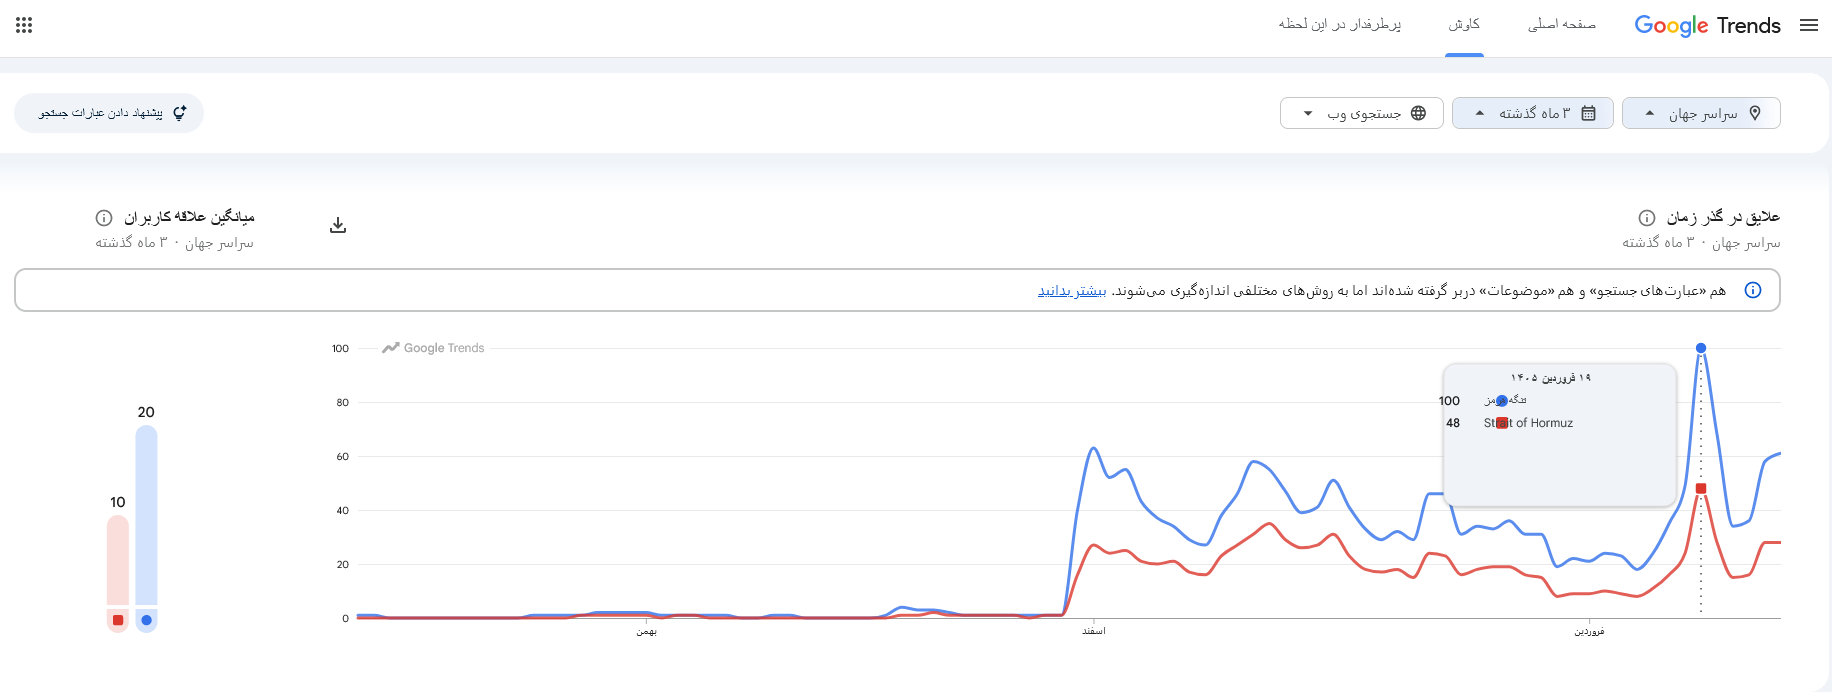The height and width of the screenshot is (692, 1832).
Task: Click info icon beside میانگین علاقه کاربران
Action: click(x=104, y=218)
